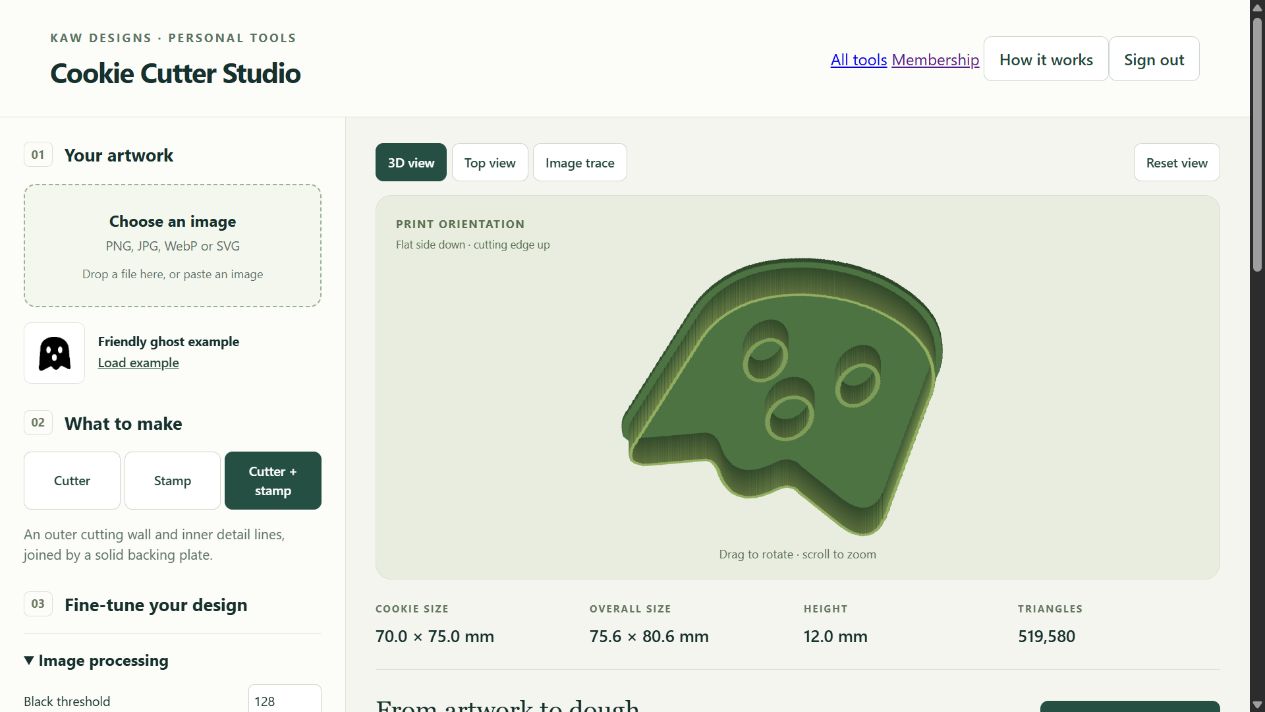Image resolution: width=1265 pixels, height=712 pixels.
Task: Click the triangles count 519,580
Action: 1047,636
